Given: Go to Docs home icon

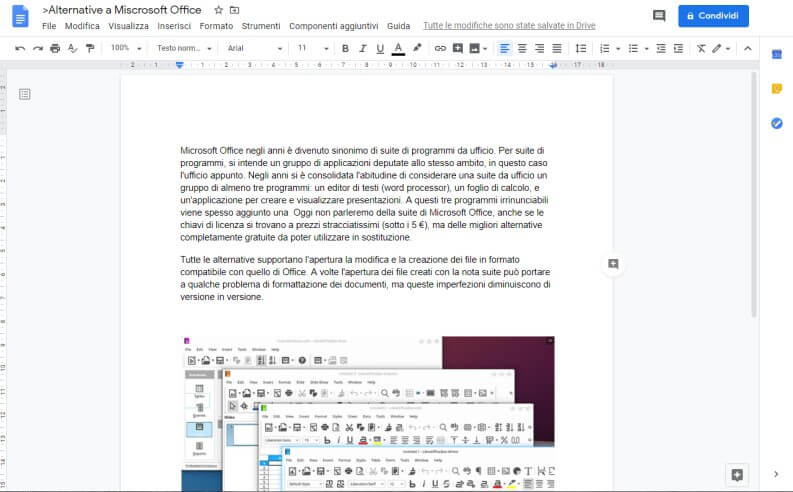Looking at the screenshot, I should click(x=20, y=16).
